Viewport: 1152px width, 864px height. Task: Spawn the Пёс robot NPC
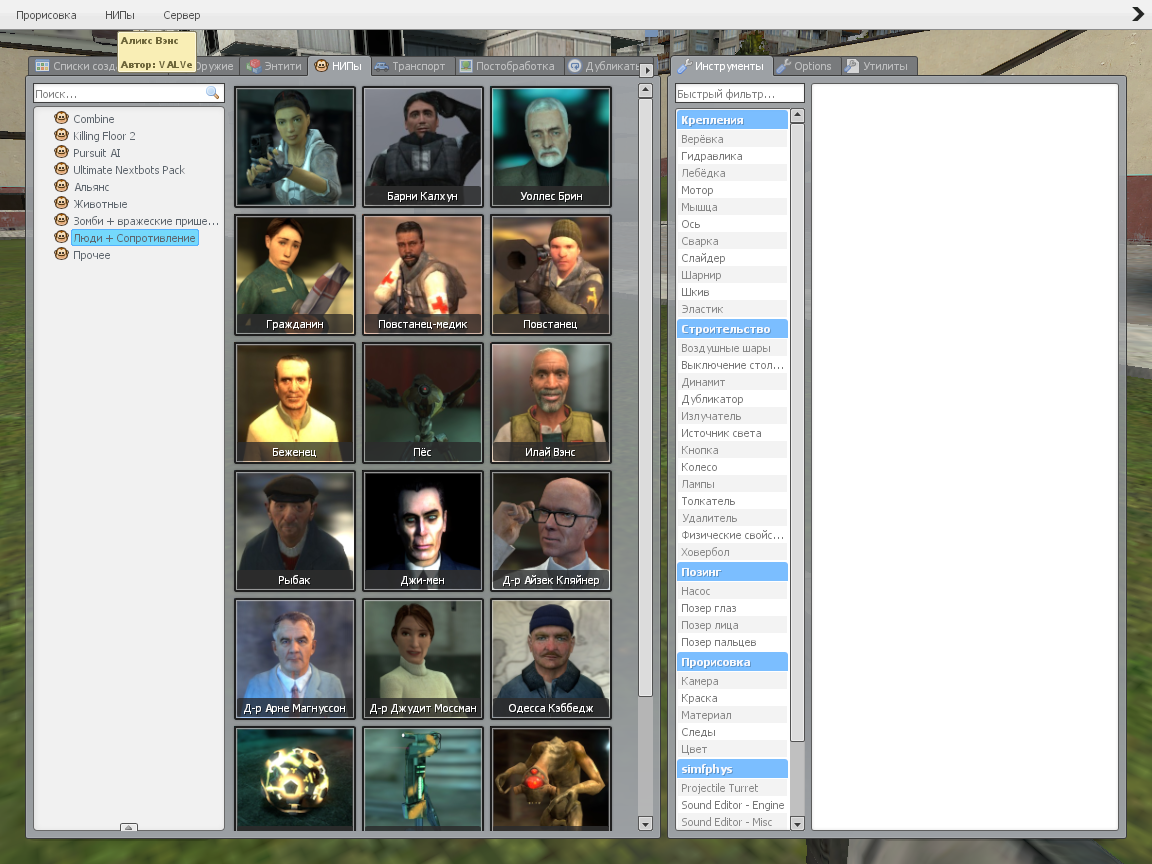[423, 402]
